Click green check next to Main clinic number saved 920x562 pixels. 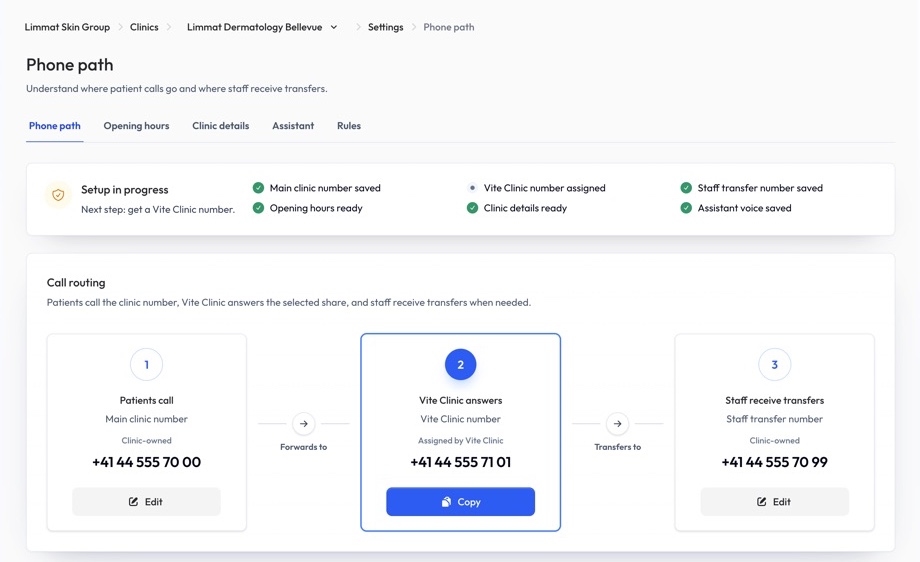(258, 188)
